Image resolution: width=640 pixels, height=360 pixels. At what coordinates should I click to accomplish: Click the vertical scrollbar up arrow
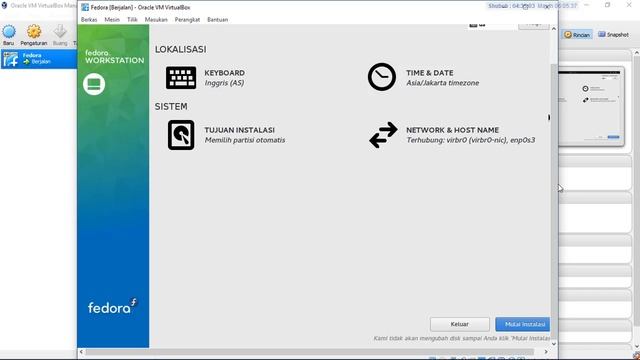554,29
